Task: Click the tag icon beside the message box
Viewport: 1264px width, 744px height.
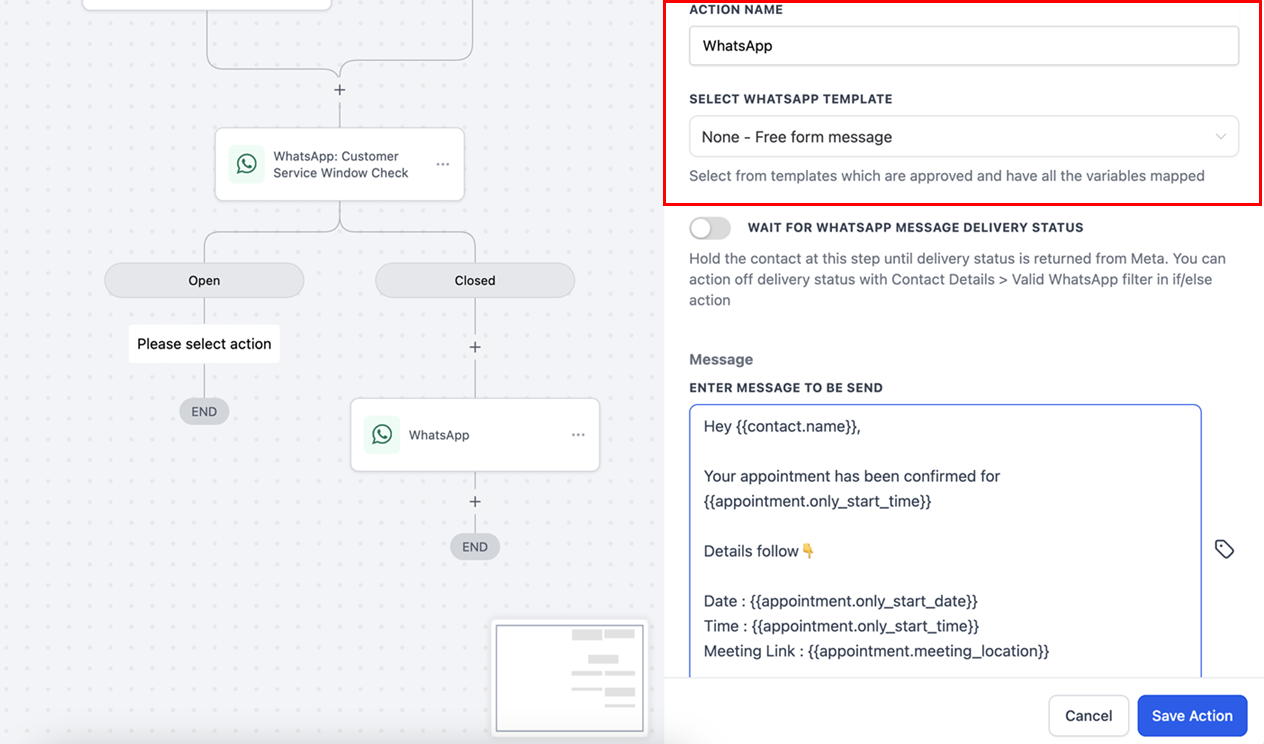Action: click(1224, 549)
